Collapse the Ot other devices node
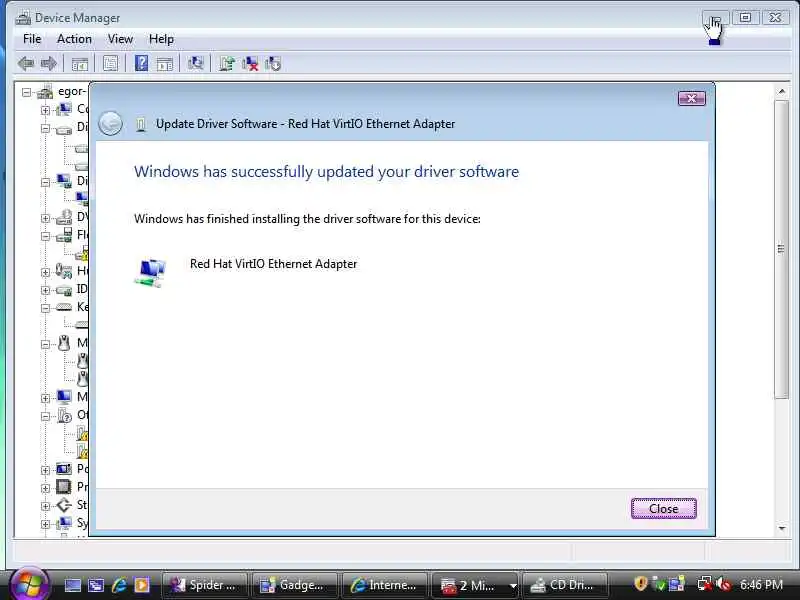Viewport: 800px width, 600px height. 45,416
